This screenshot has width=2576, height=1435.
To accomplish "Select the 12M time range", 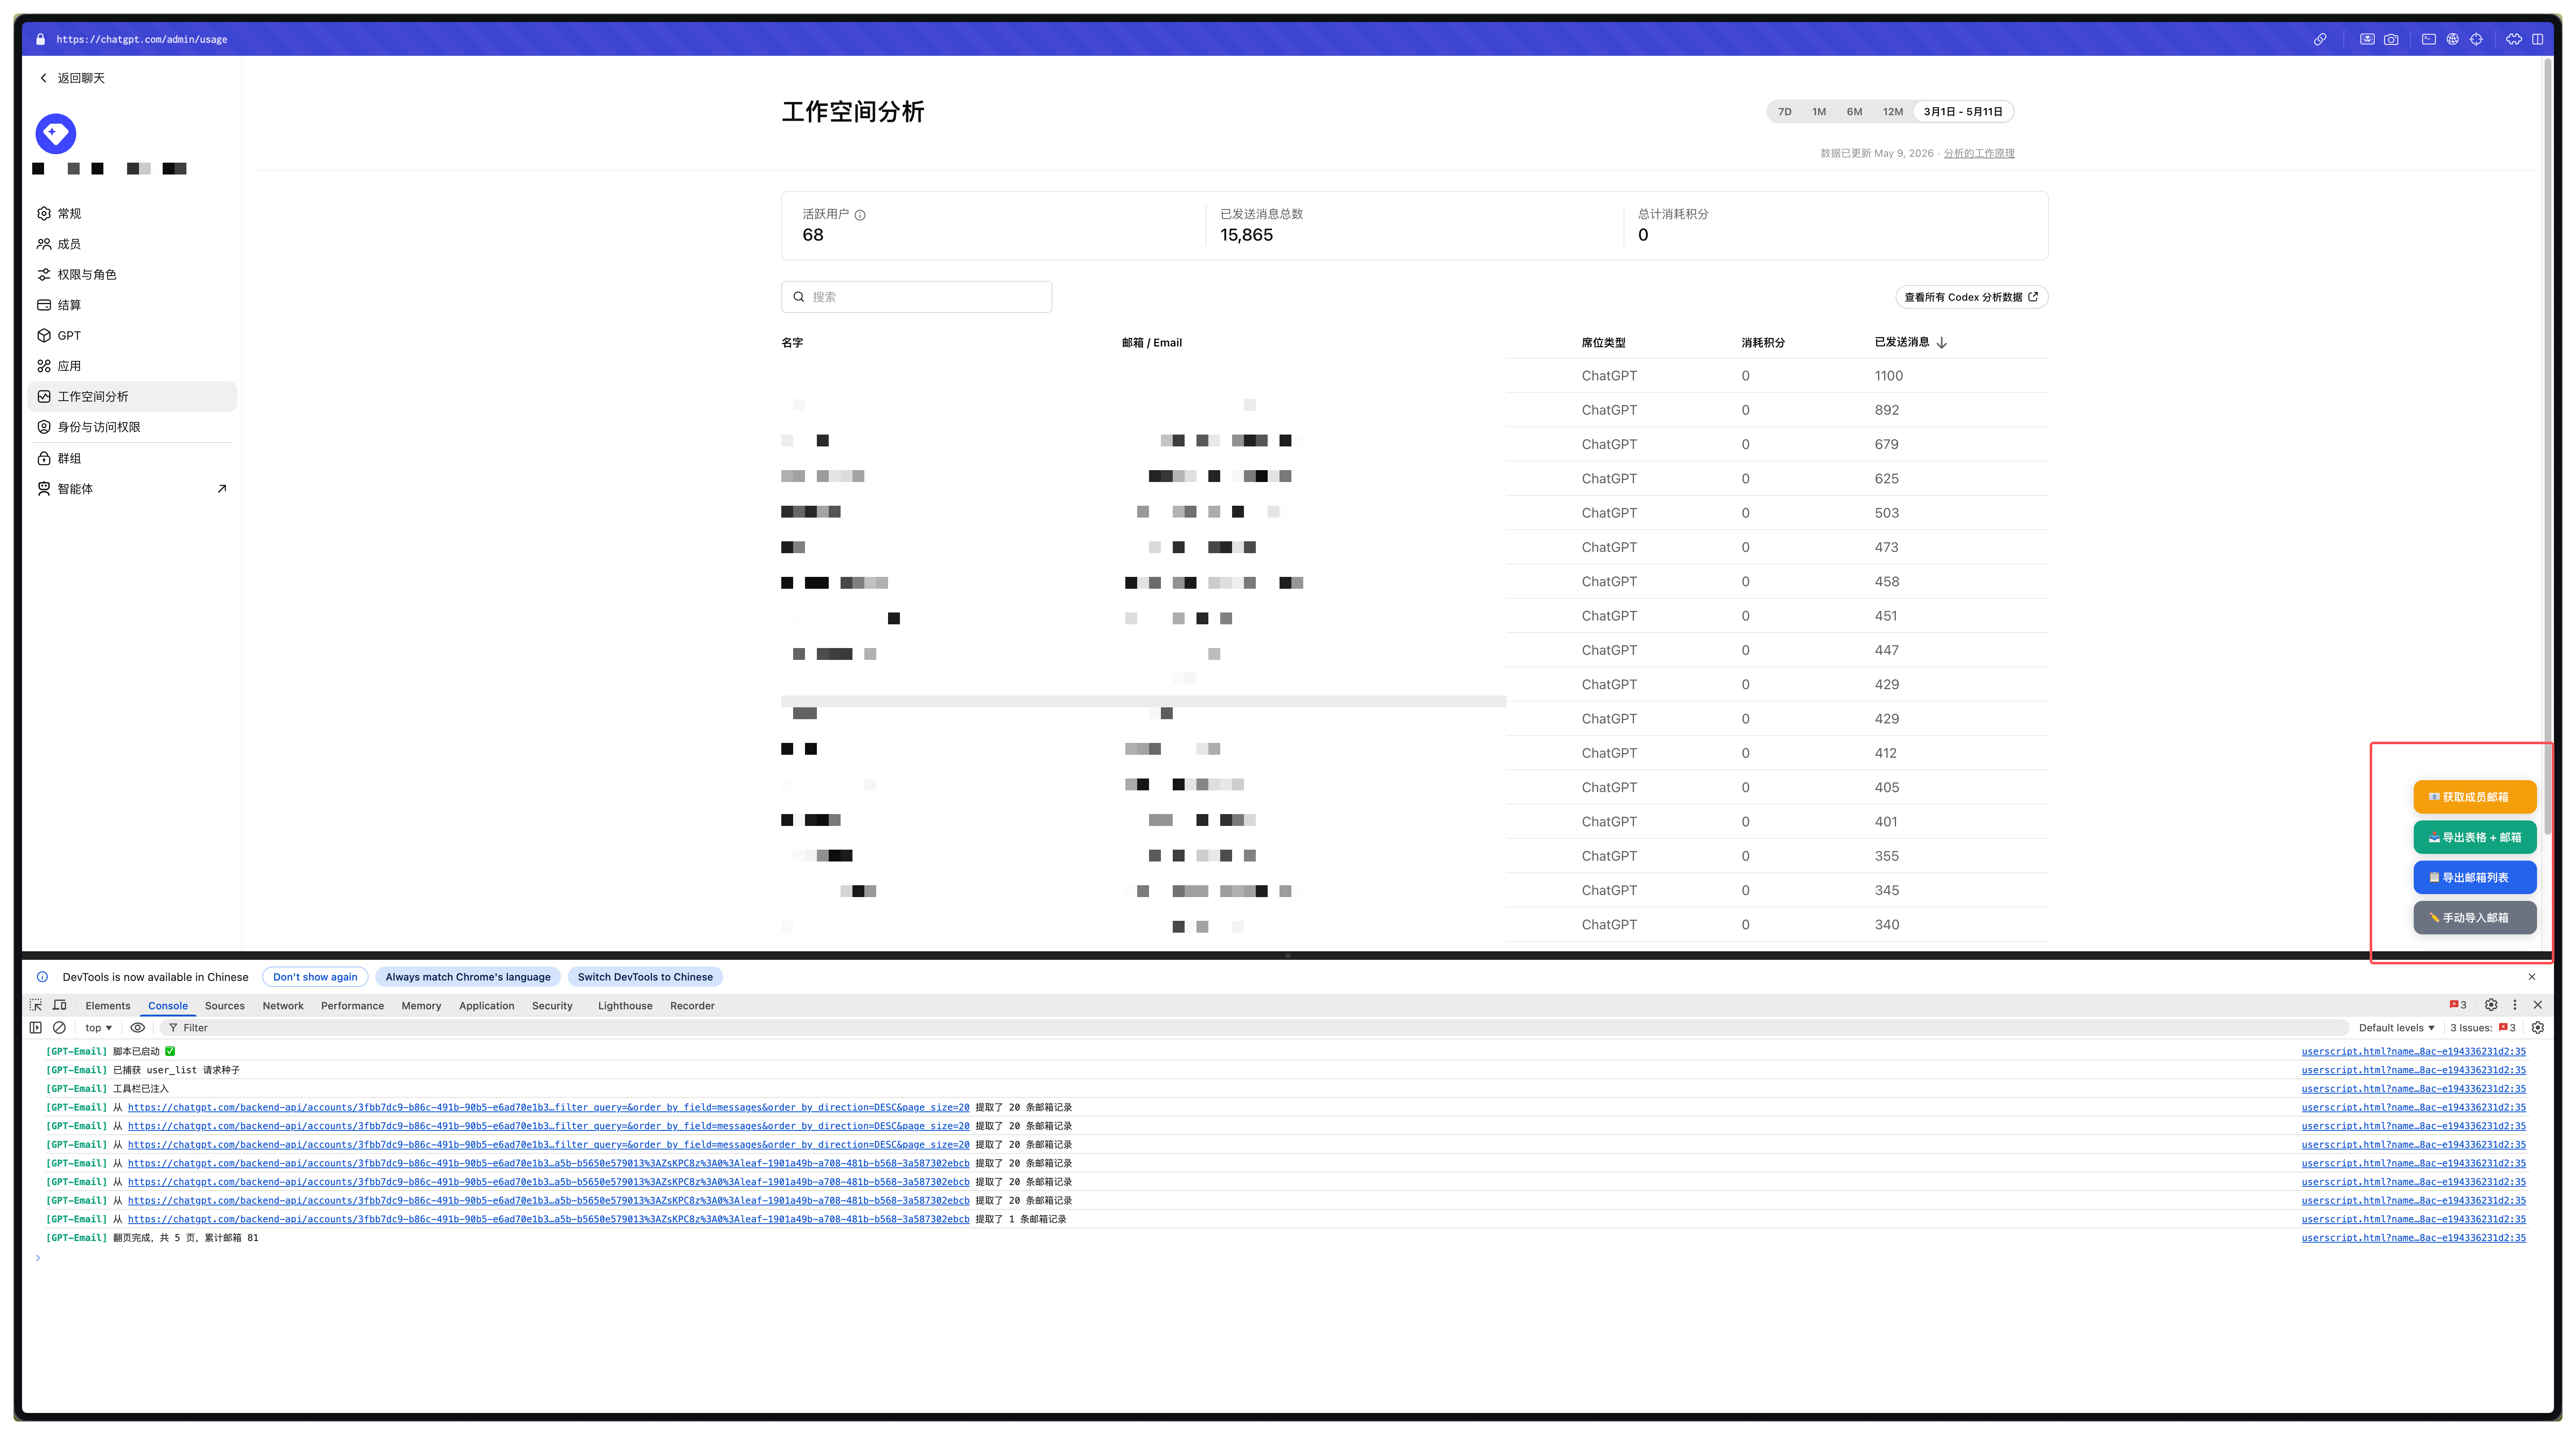I will pos(1893,112).
